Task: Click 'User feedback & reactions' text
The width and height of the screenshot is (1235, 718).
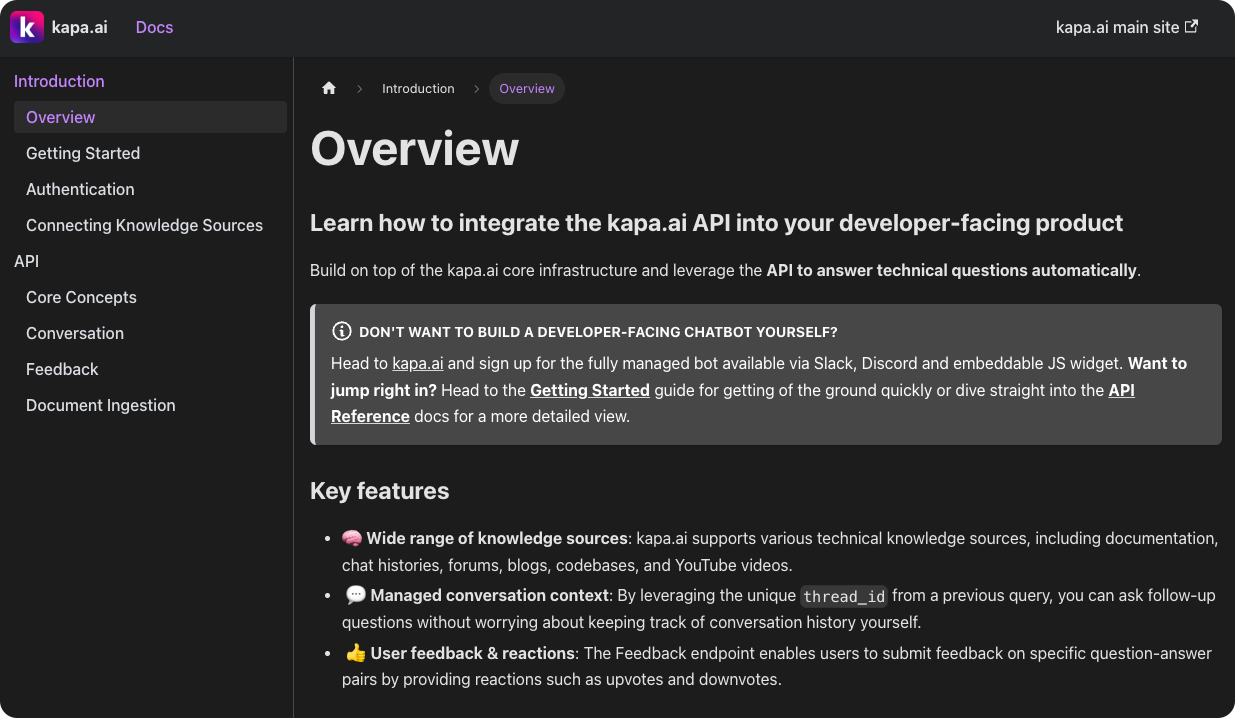Action: point(473,653)
